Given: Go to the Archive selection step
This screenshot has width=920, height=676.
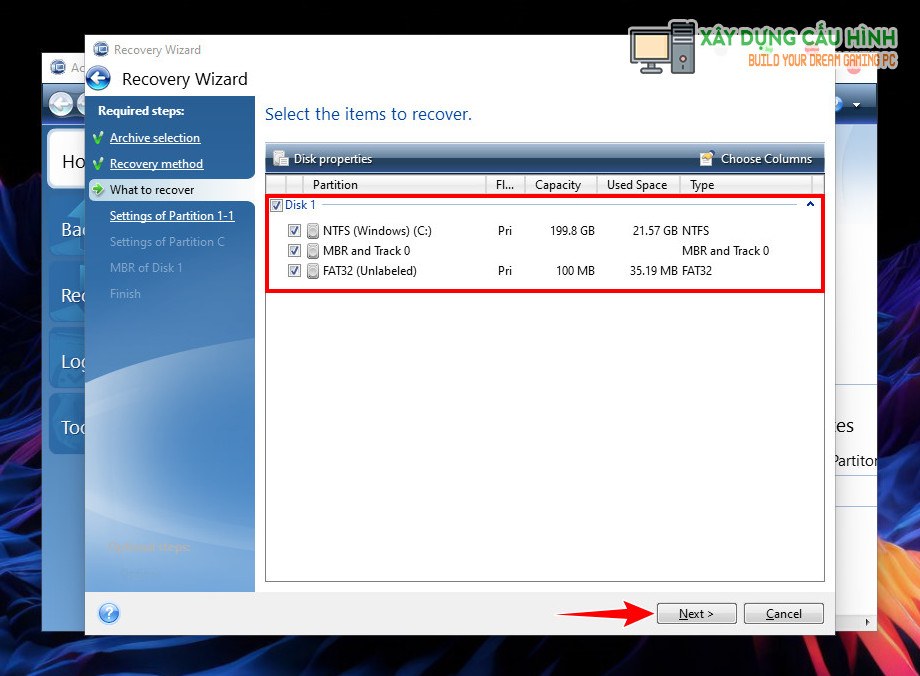Looking at the screenshot, I should (x=155, y=138).
